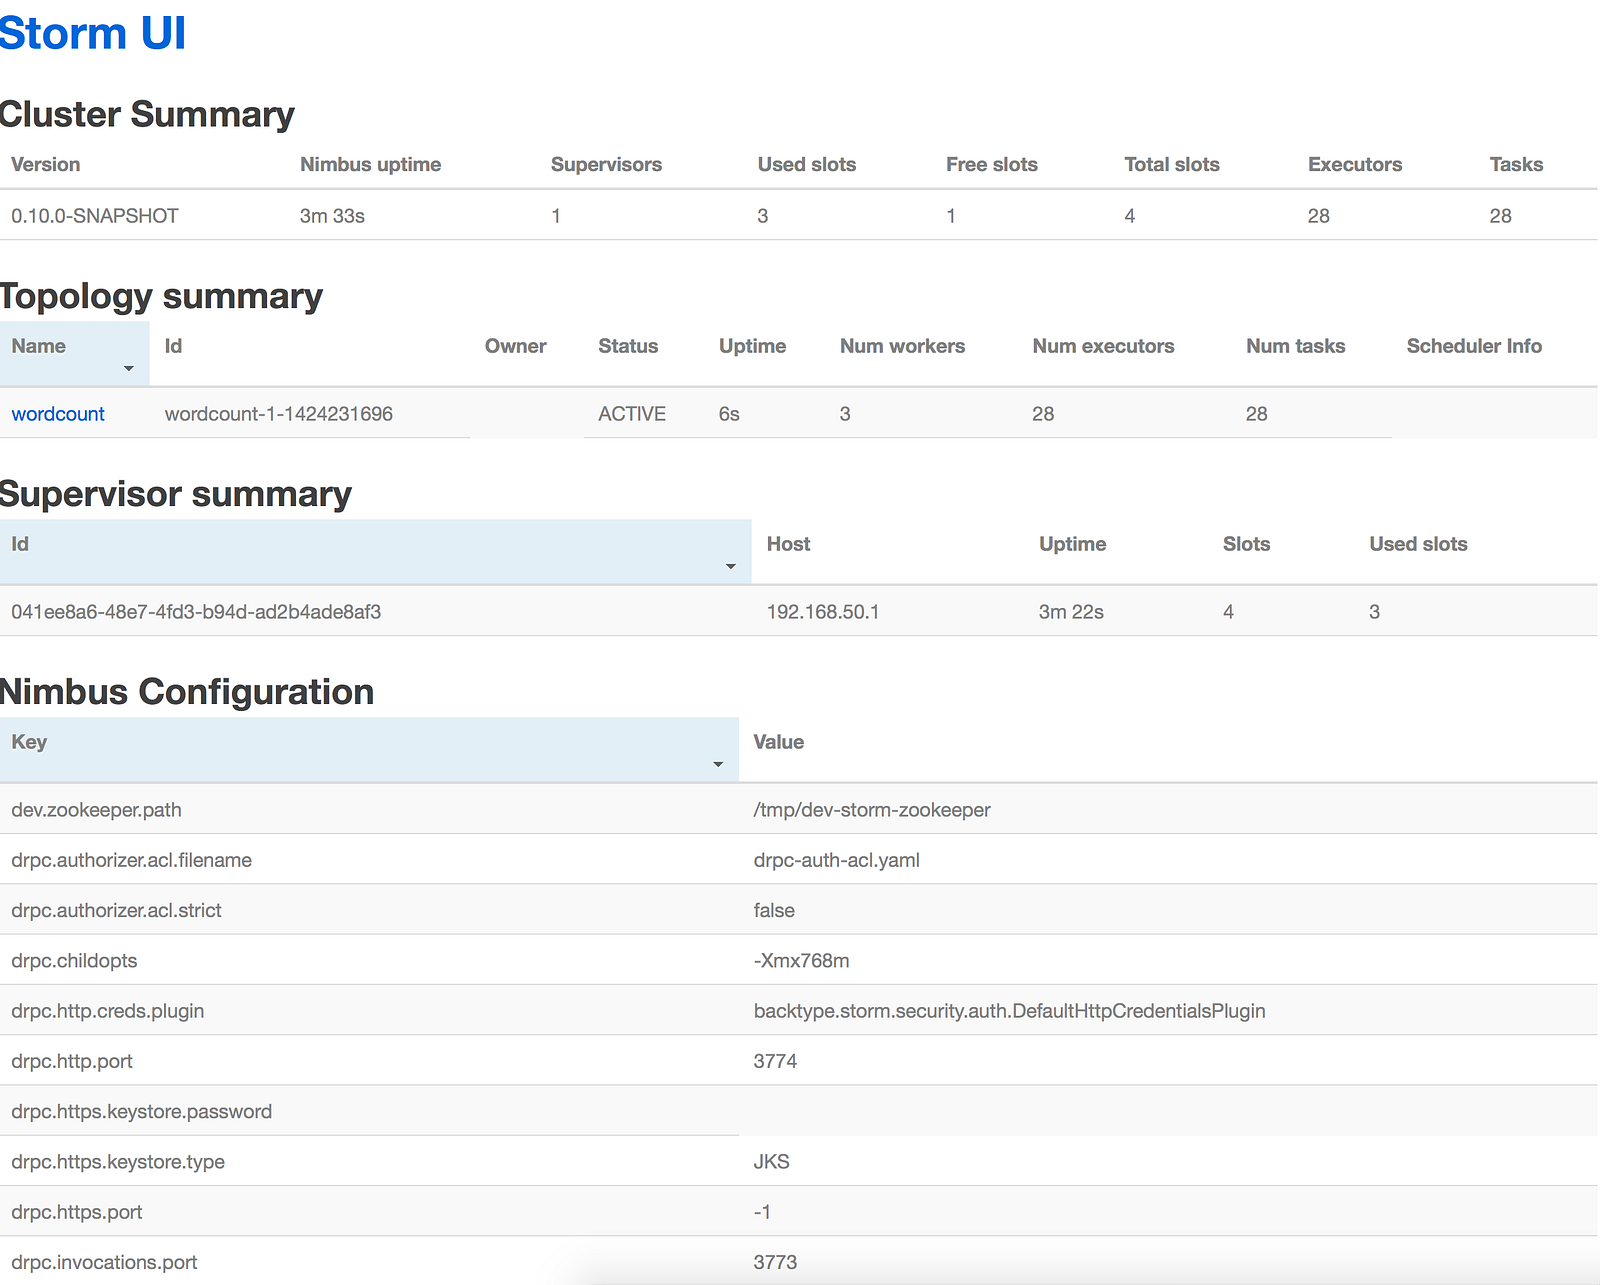
Task: Sort supervisors by Uptime column
Action: point(1072,544)
